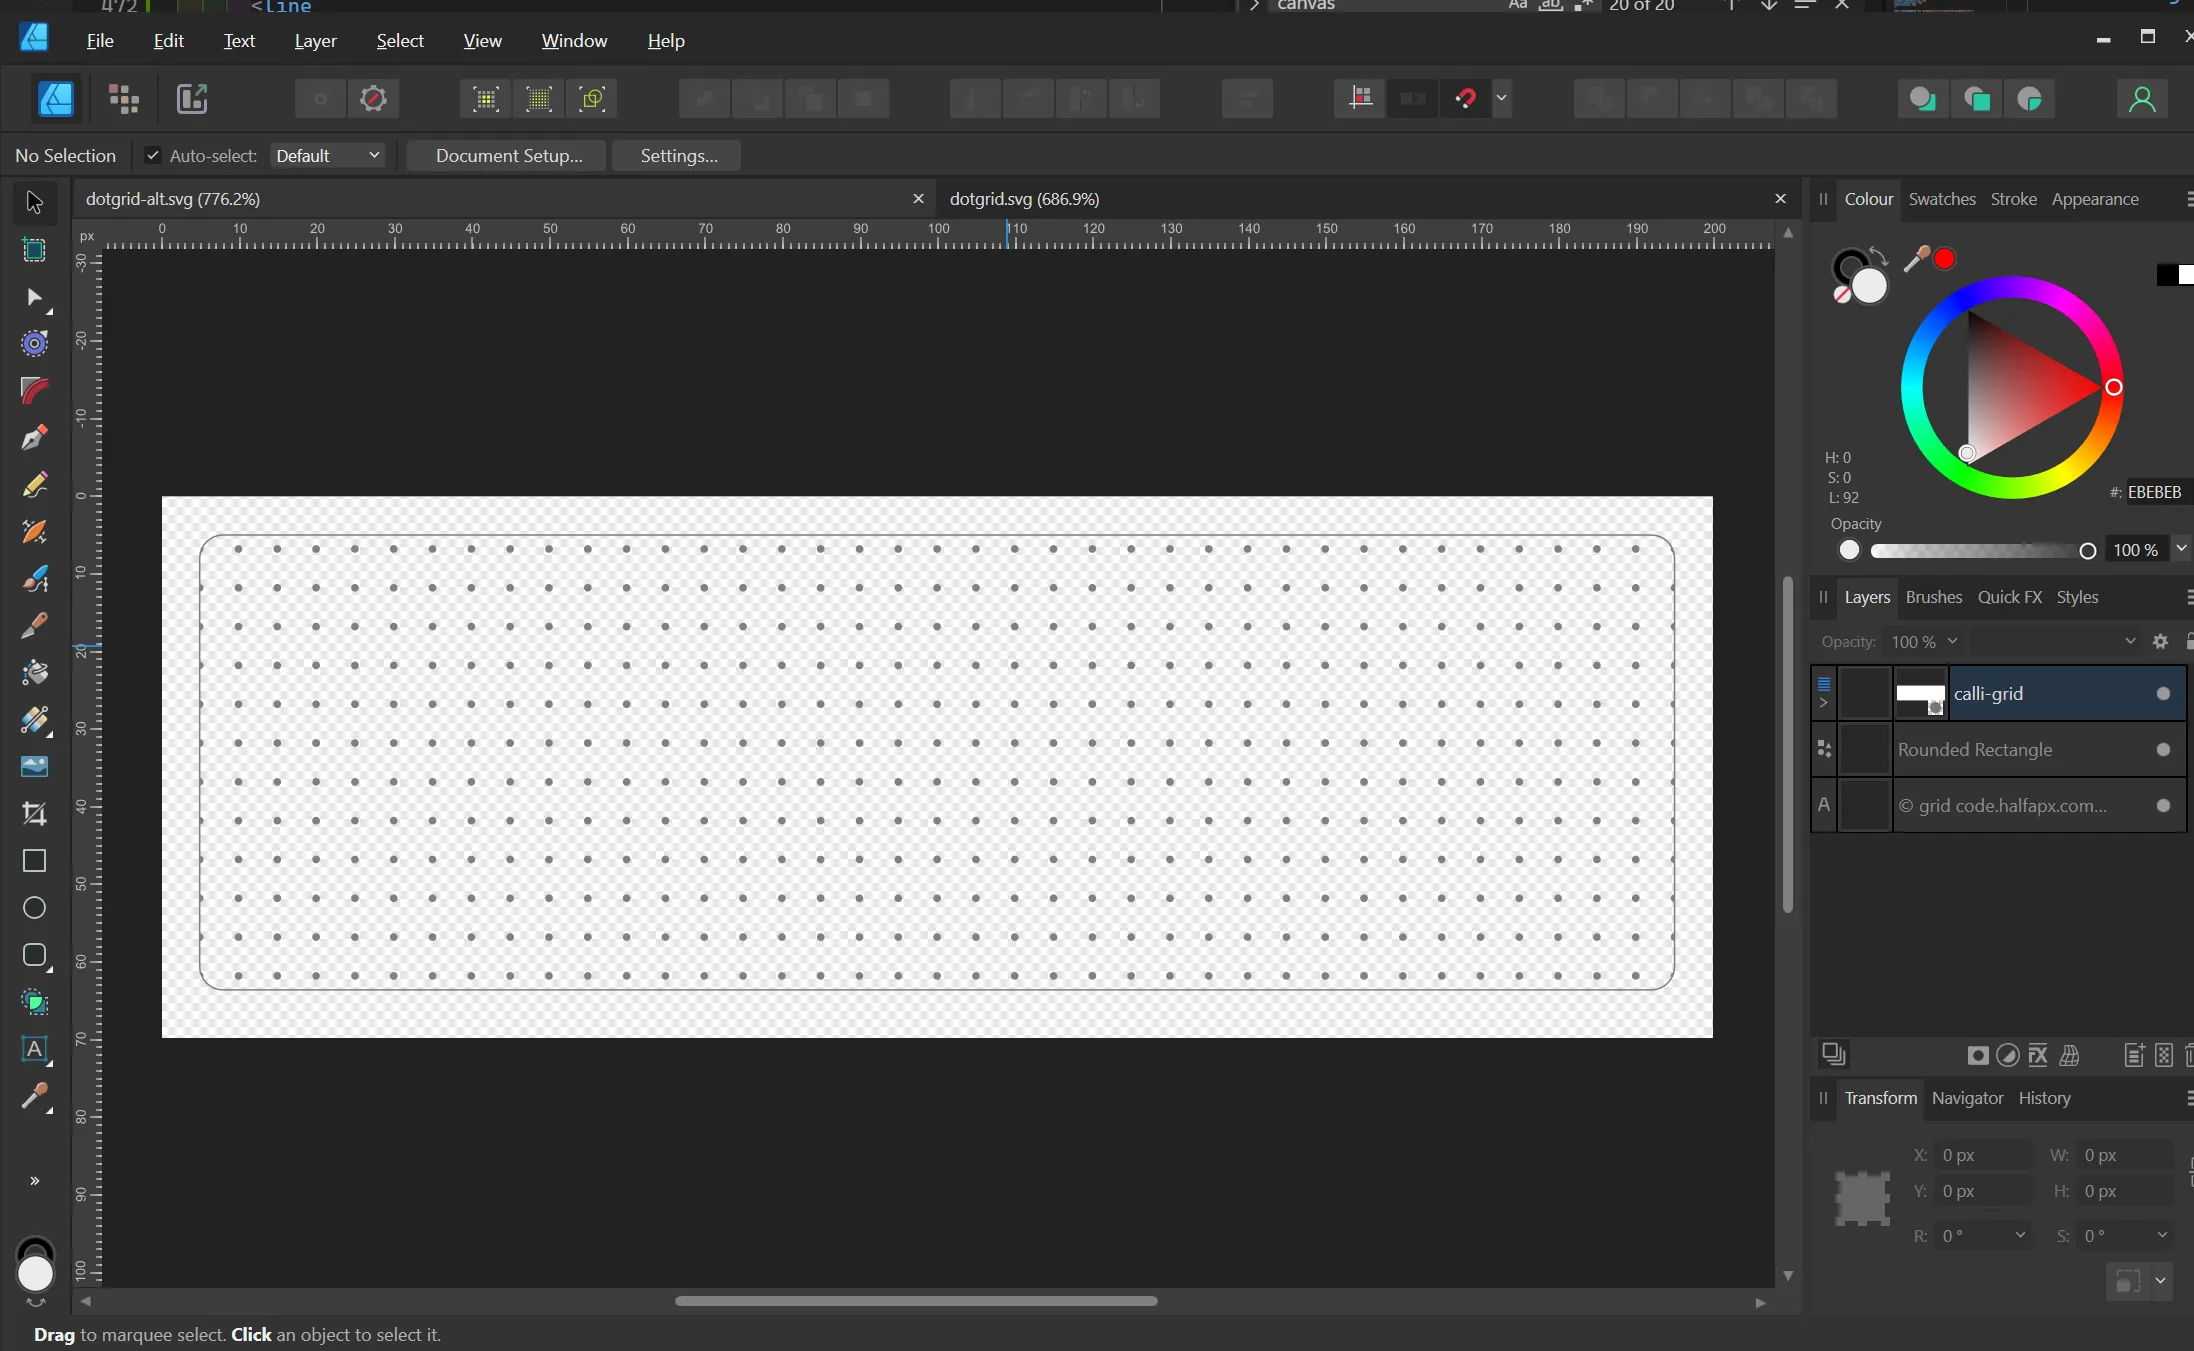
Task: Select the Pen tool in toolbar
Action: [33, 436]
